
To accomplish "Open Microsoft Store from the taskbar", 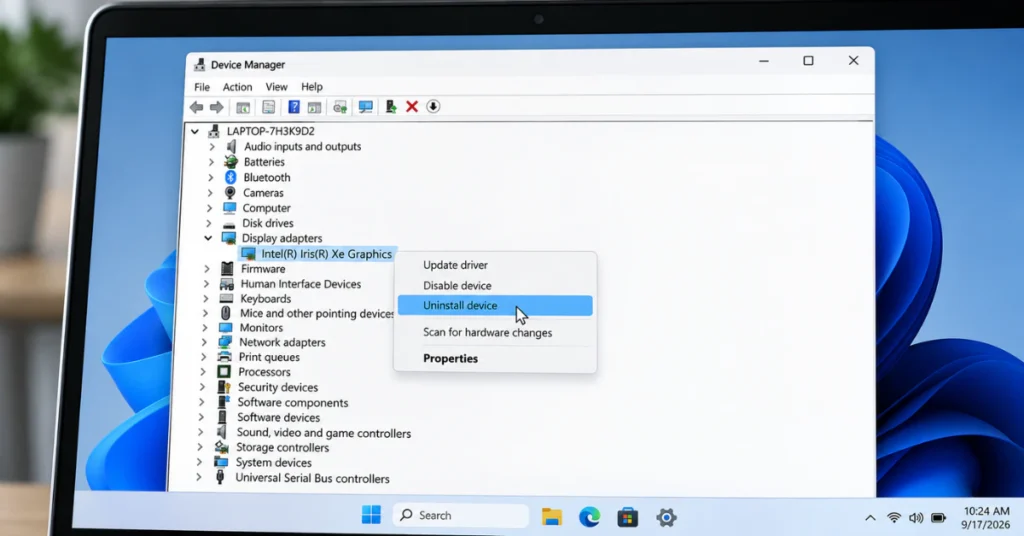I will [628, 518].
